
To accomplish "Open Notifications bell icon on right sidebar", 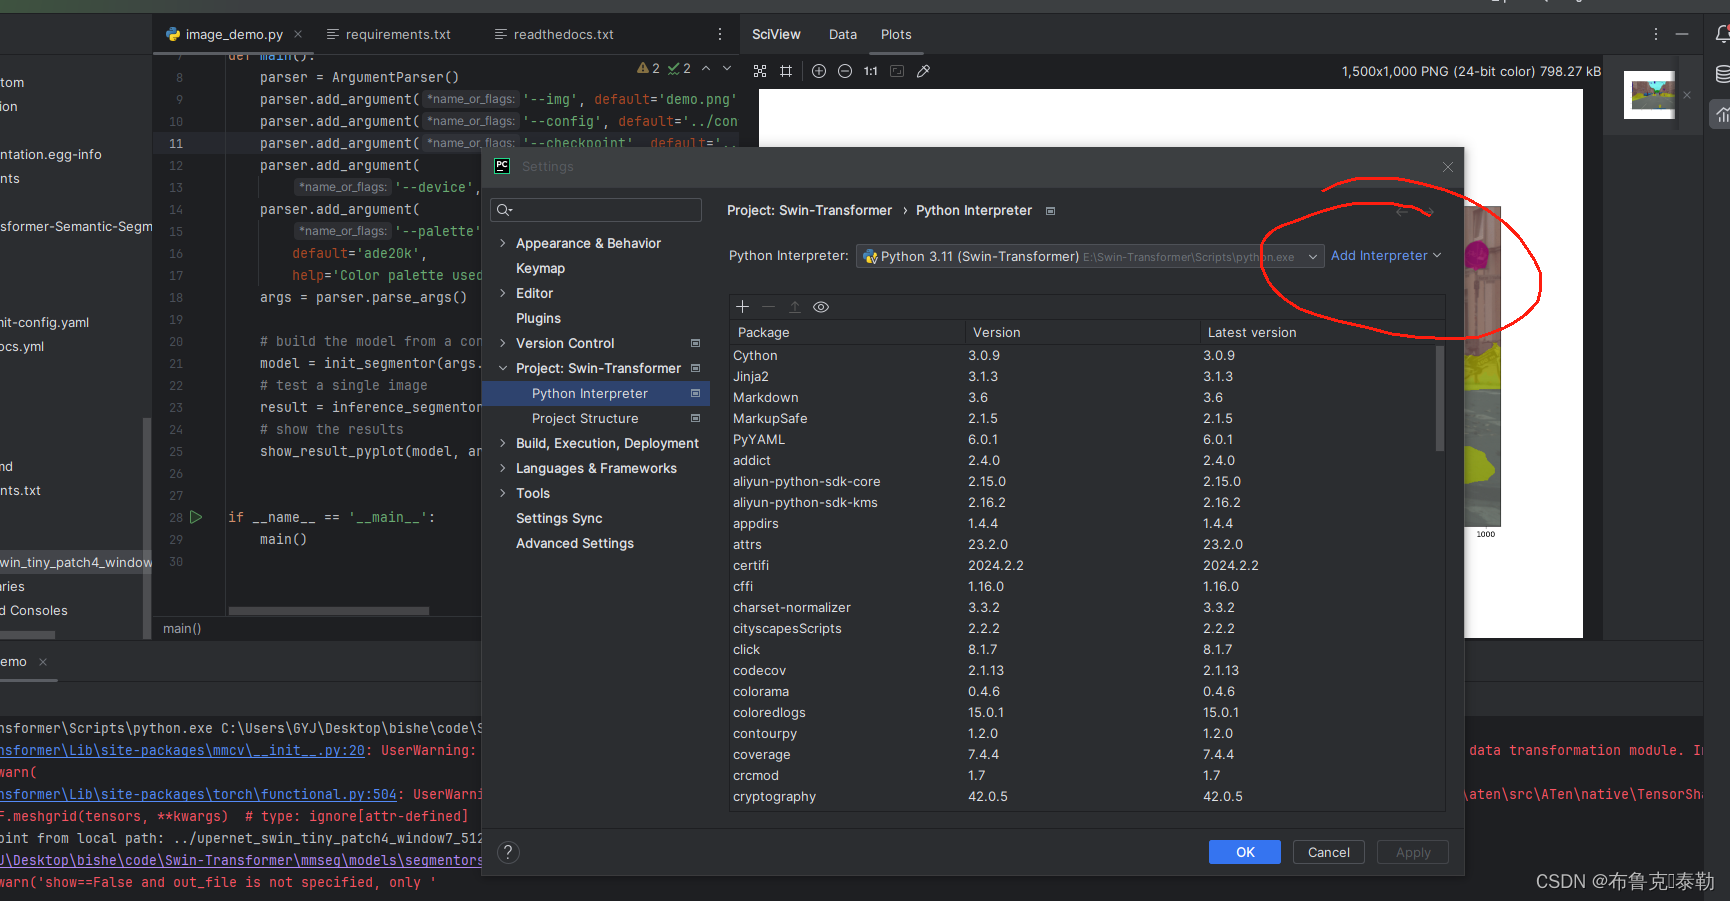I will pos(1722,34).
